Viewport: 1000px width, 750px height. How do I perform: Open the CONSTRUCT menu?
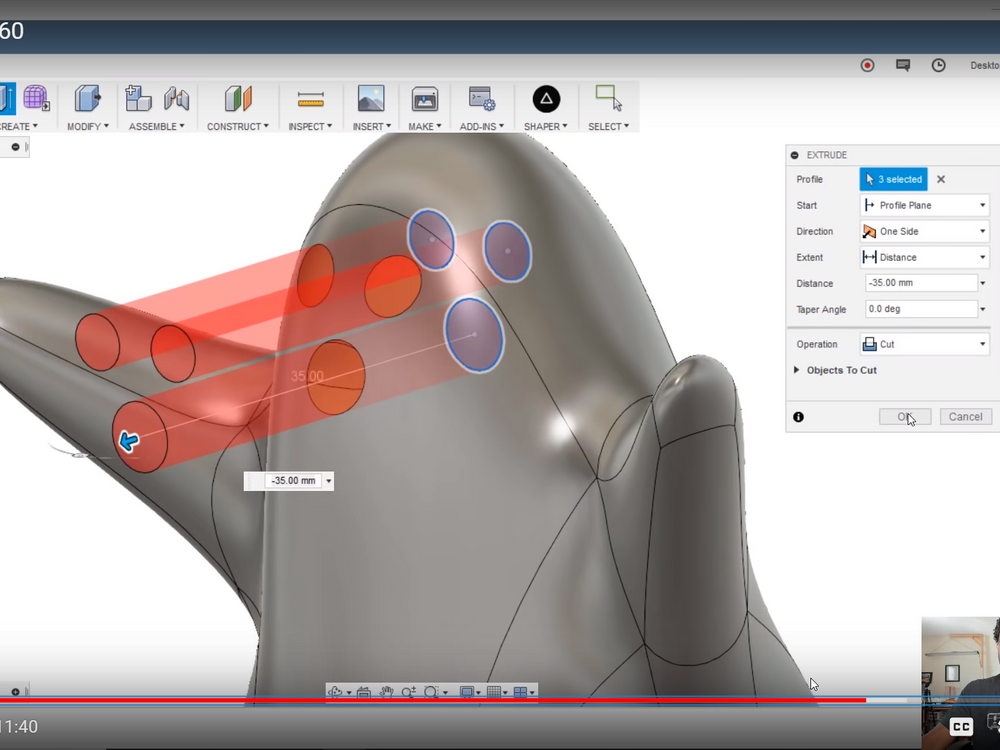(237, 126)
